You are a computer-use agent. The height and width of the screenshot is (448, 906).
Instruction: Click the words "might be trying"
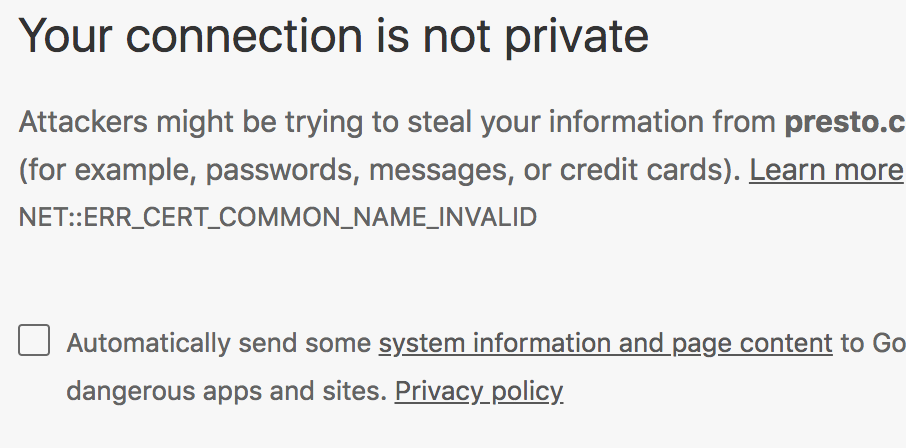coord(237,122)
